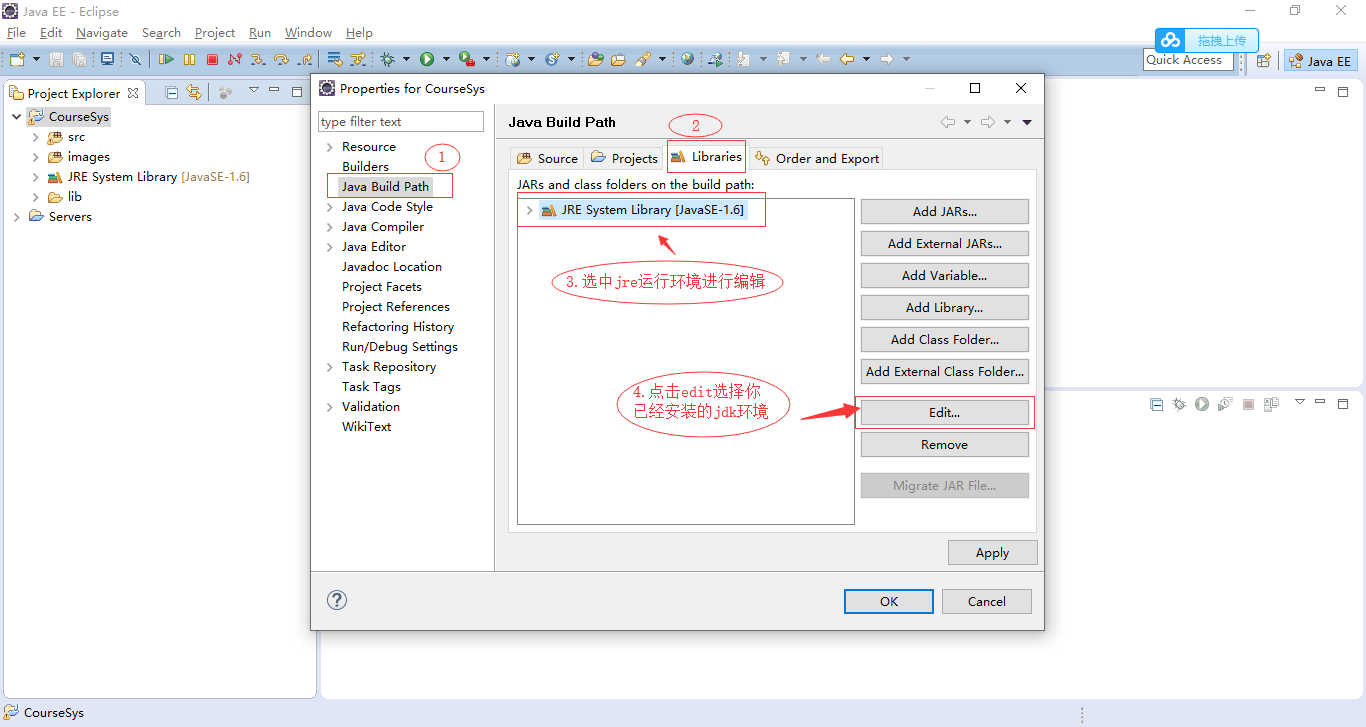This screenshot has width=1366, height=727.
Task: Expand the Task Repository category
Action: [330, 367]
